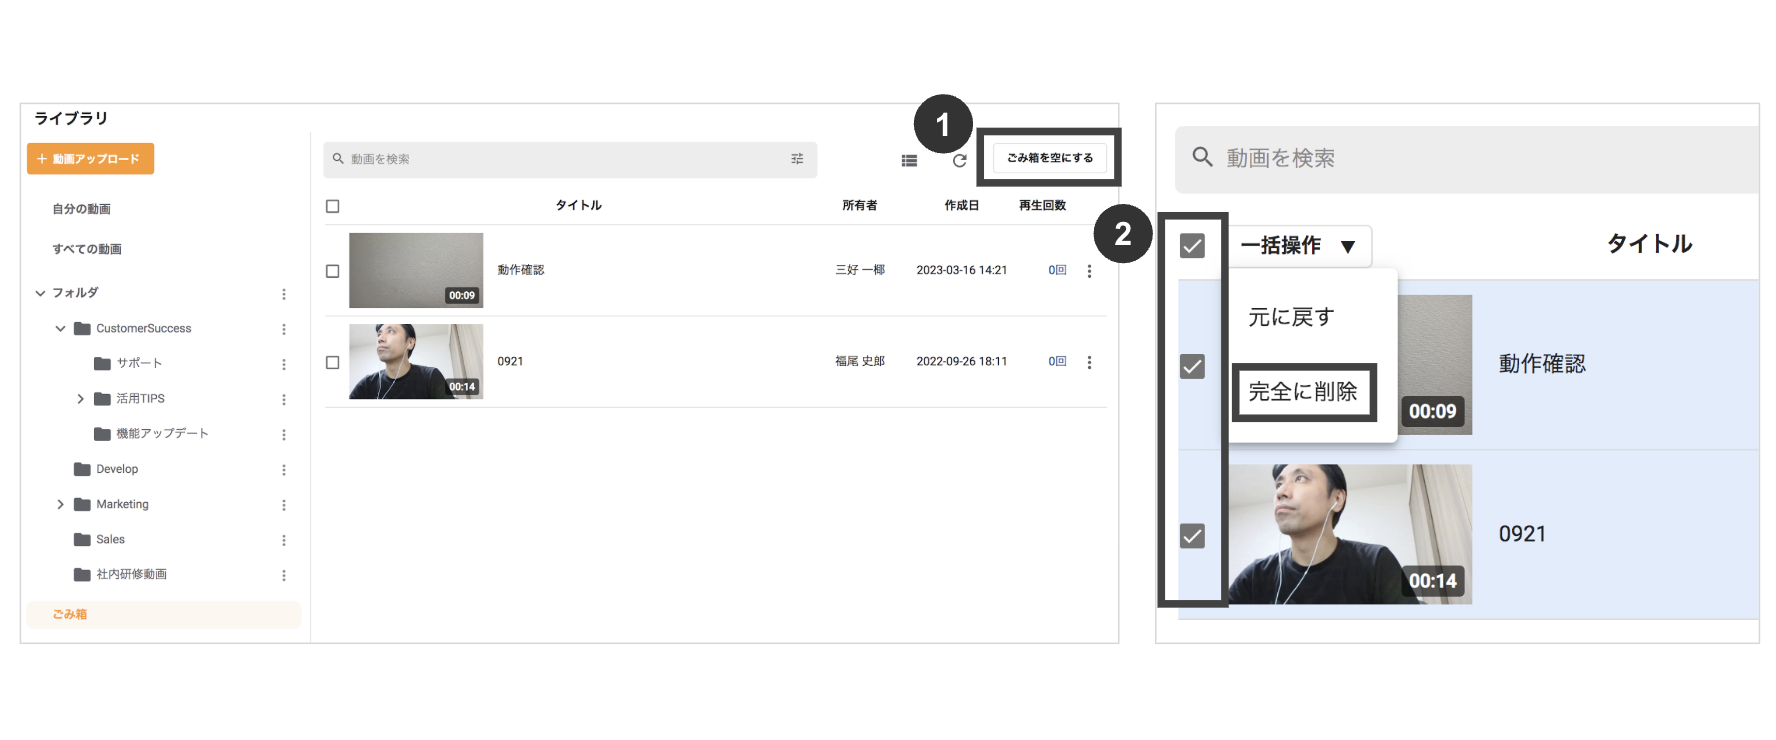Open options menu for CustomerSuccess folder
The image size is (1776, 740).
[284, 329]
